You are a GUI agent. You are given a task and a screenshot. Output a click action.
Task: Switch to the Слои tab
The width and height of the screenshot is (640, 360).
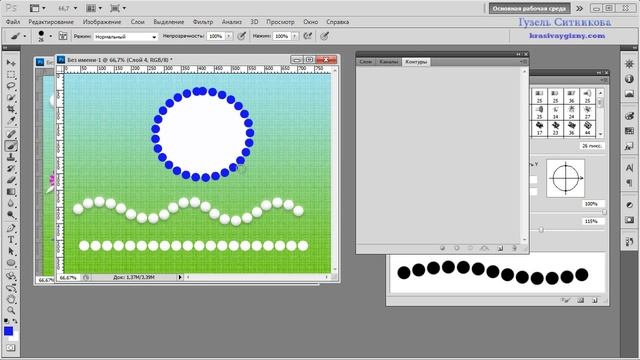pyautogui.click(x=365, y=62)
